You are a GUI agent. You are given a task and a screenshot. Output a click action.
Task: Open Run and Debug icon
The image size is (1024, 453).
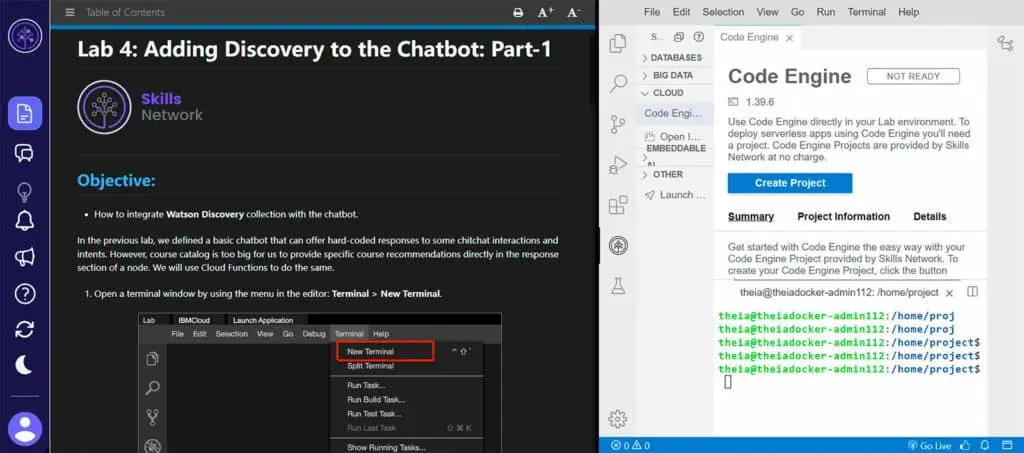(617, 164)
